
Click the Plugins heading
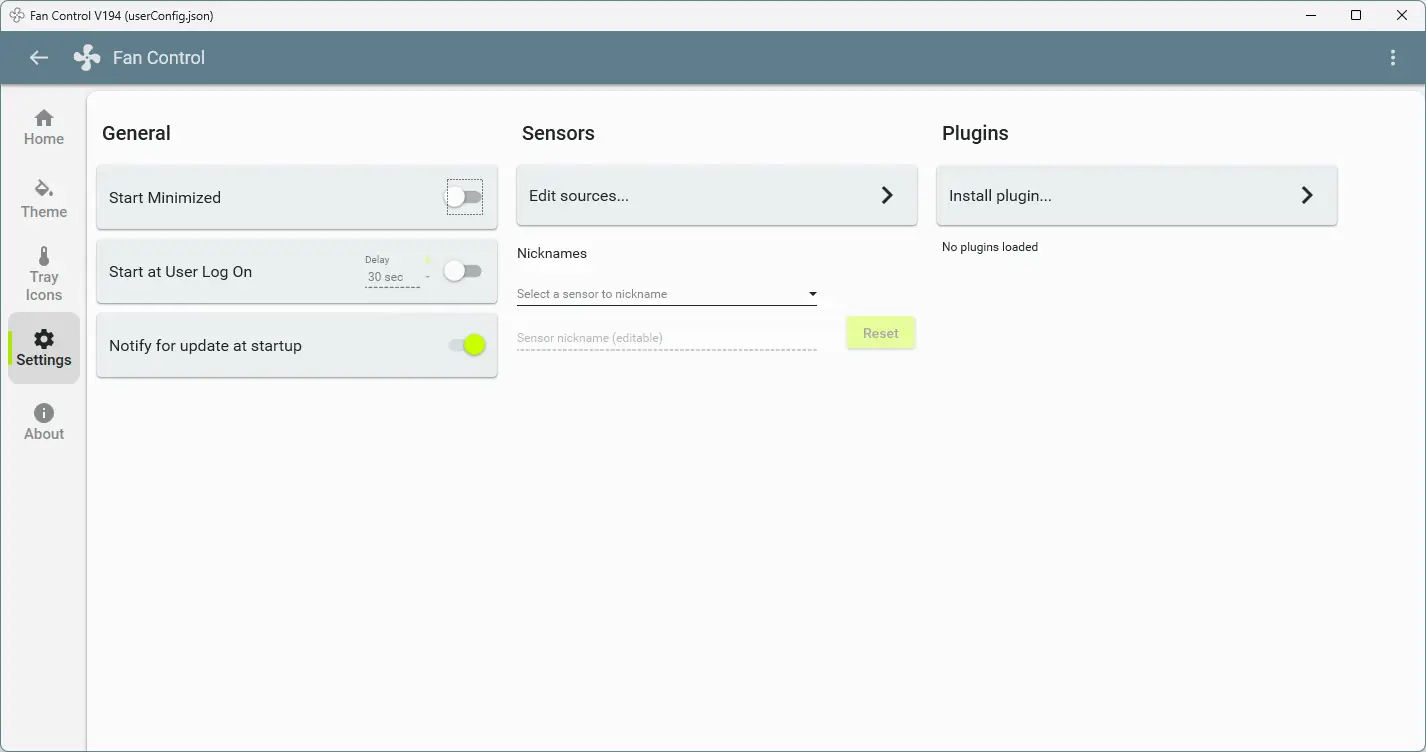975,133
